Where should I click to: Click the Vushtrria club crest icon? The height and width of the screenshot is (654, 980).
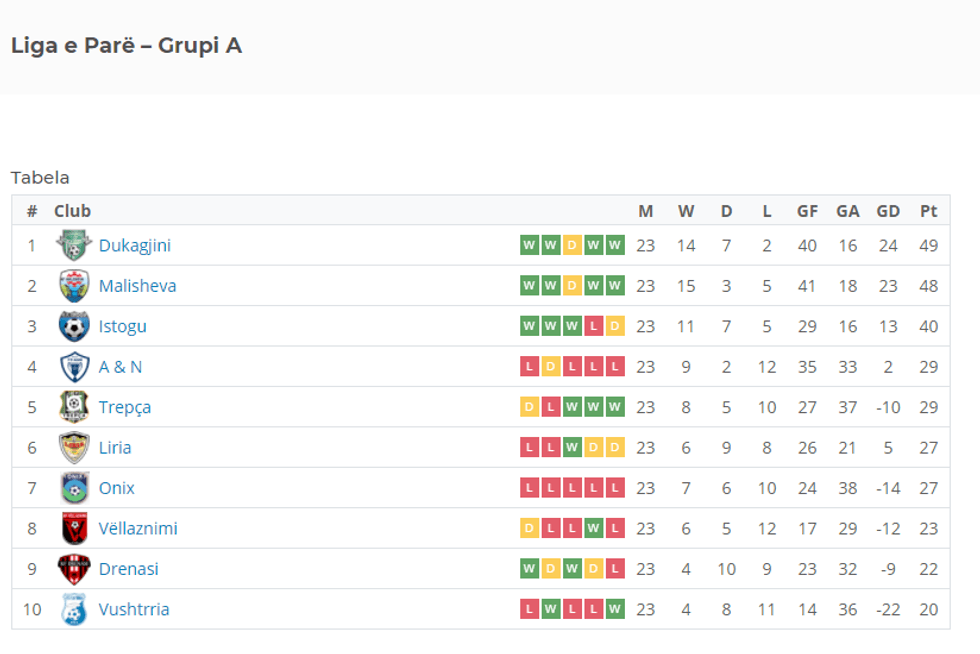click(74, 609)
